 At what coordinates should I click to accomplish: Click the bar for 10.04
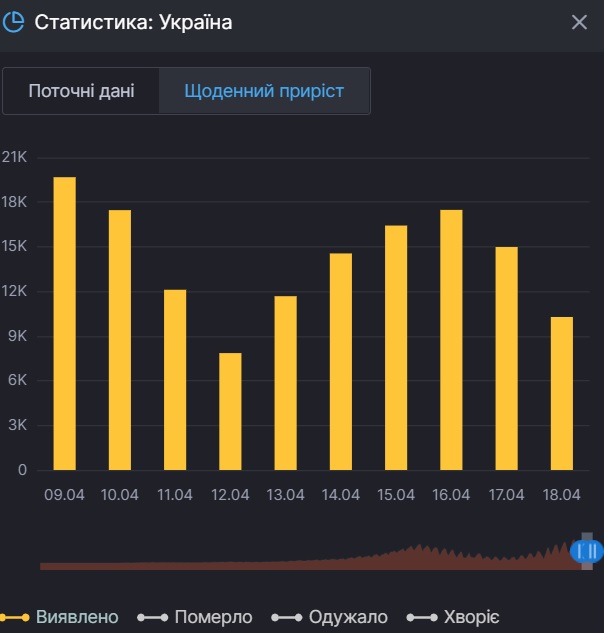tap(120, 340)
